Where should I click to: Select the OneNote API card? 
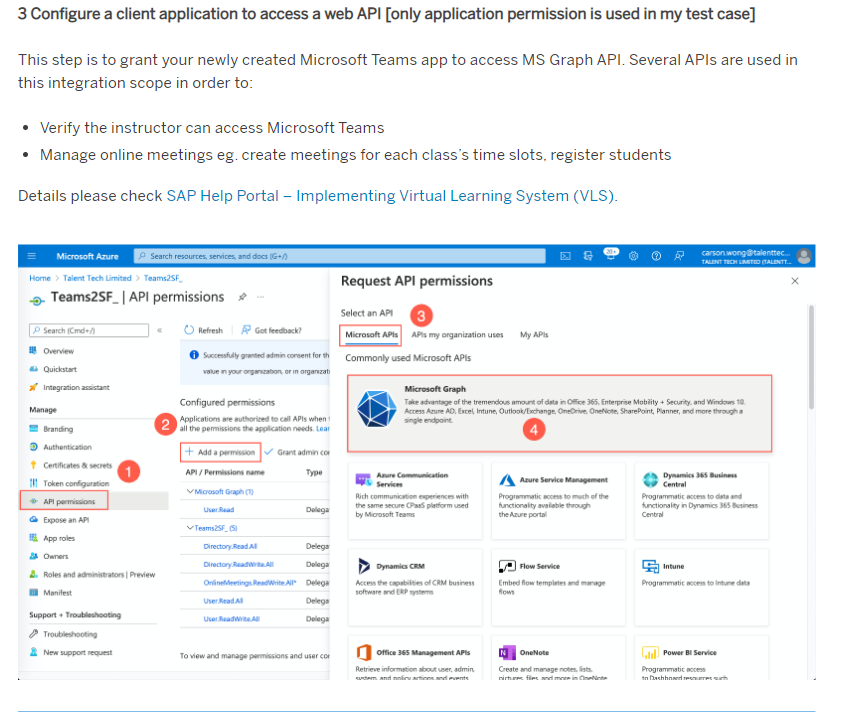click(558, 658)
